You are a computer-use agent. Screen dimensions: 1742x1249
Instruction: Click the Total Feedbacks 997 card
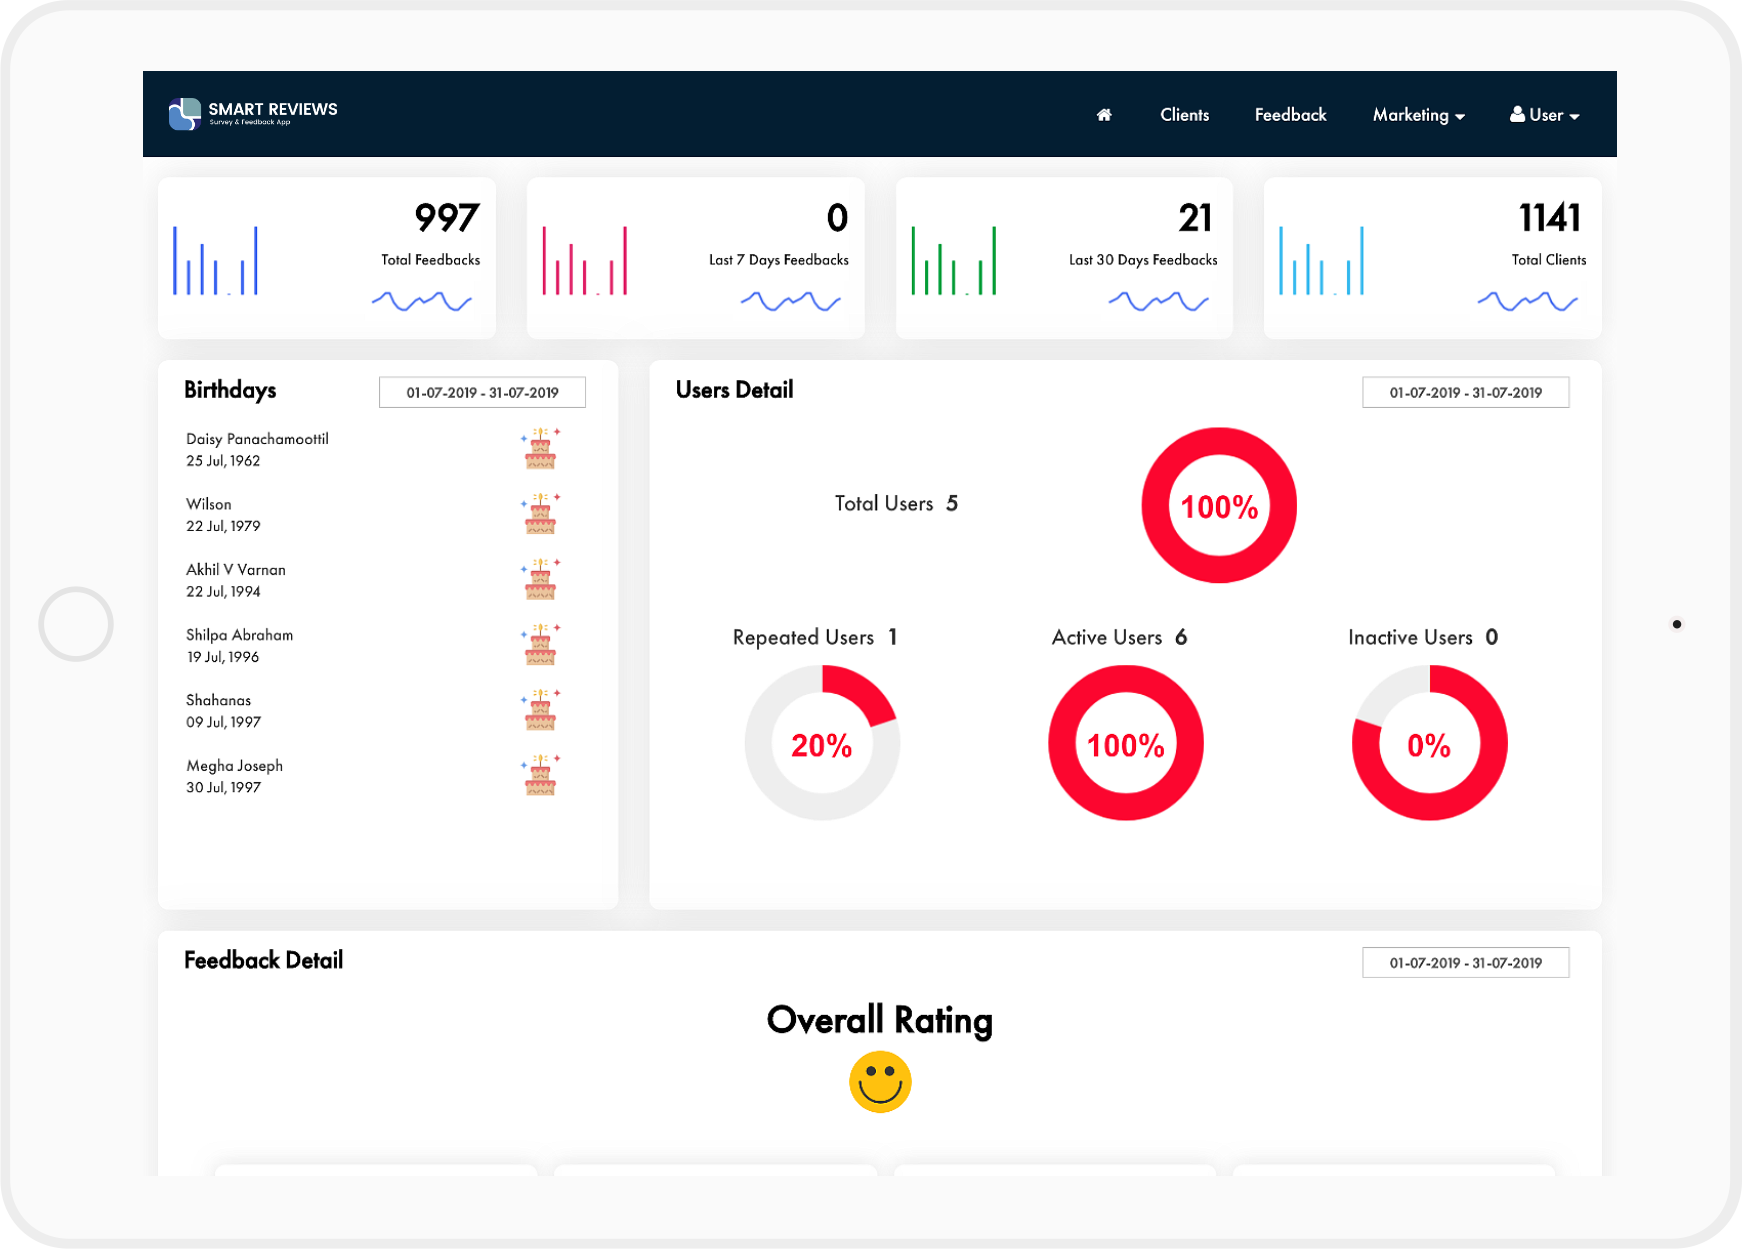(x=327, y=258)
